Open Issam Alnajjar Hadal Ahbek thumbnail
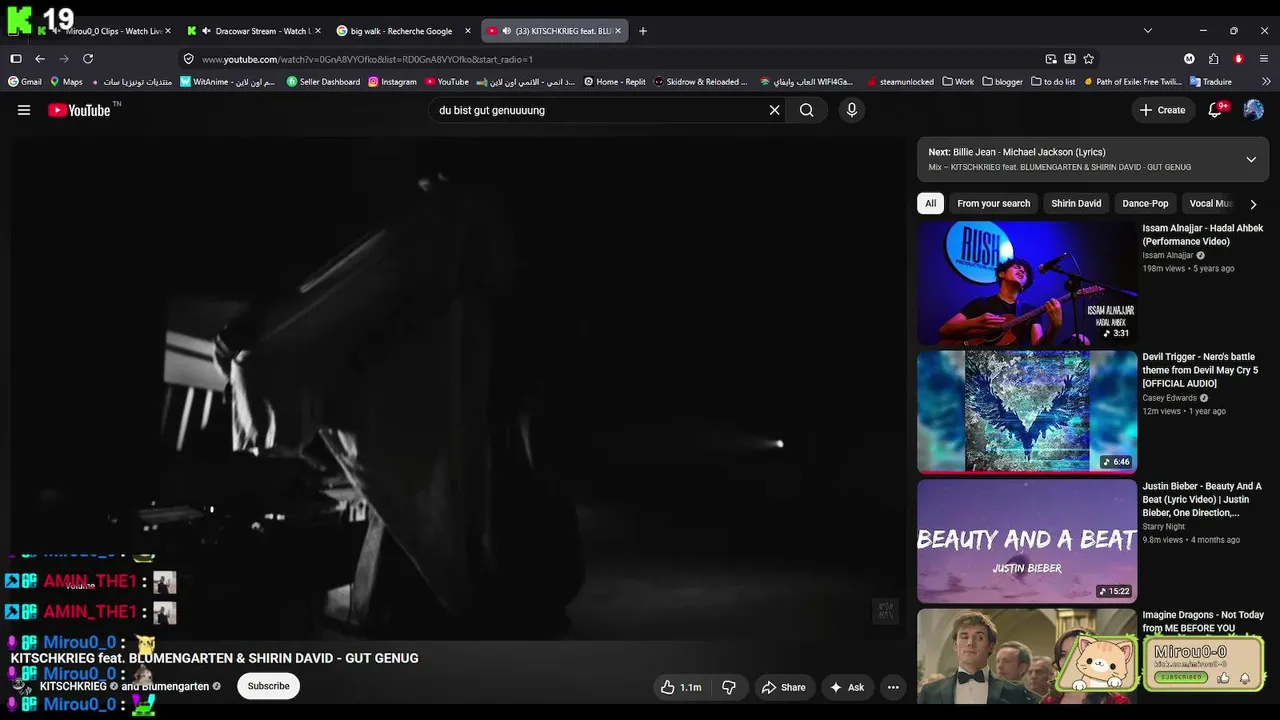The width and height of the screenshot is (1280, 720). pyautogui.click(x=1027, y=283)
